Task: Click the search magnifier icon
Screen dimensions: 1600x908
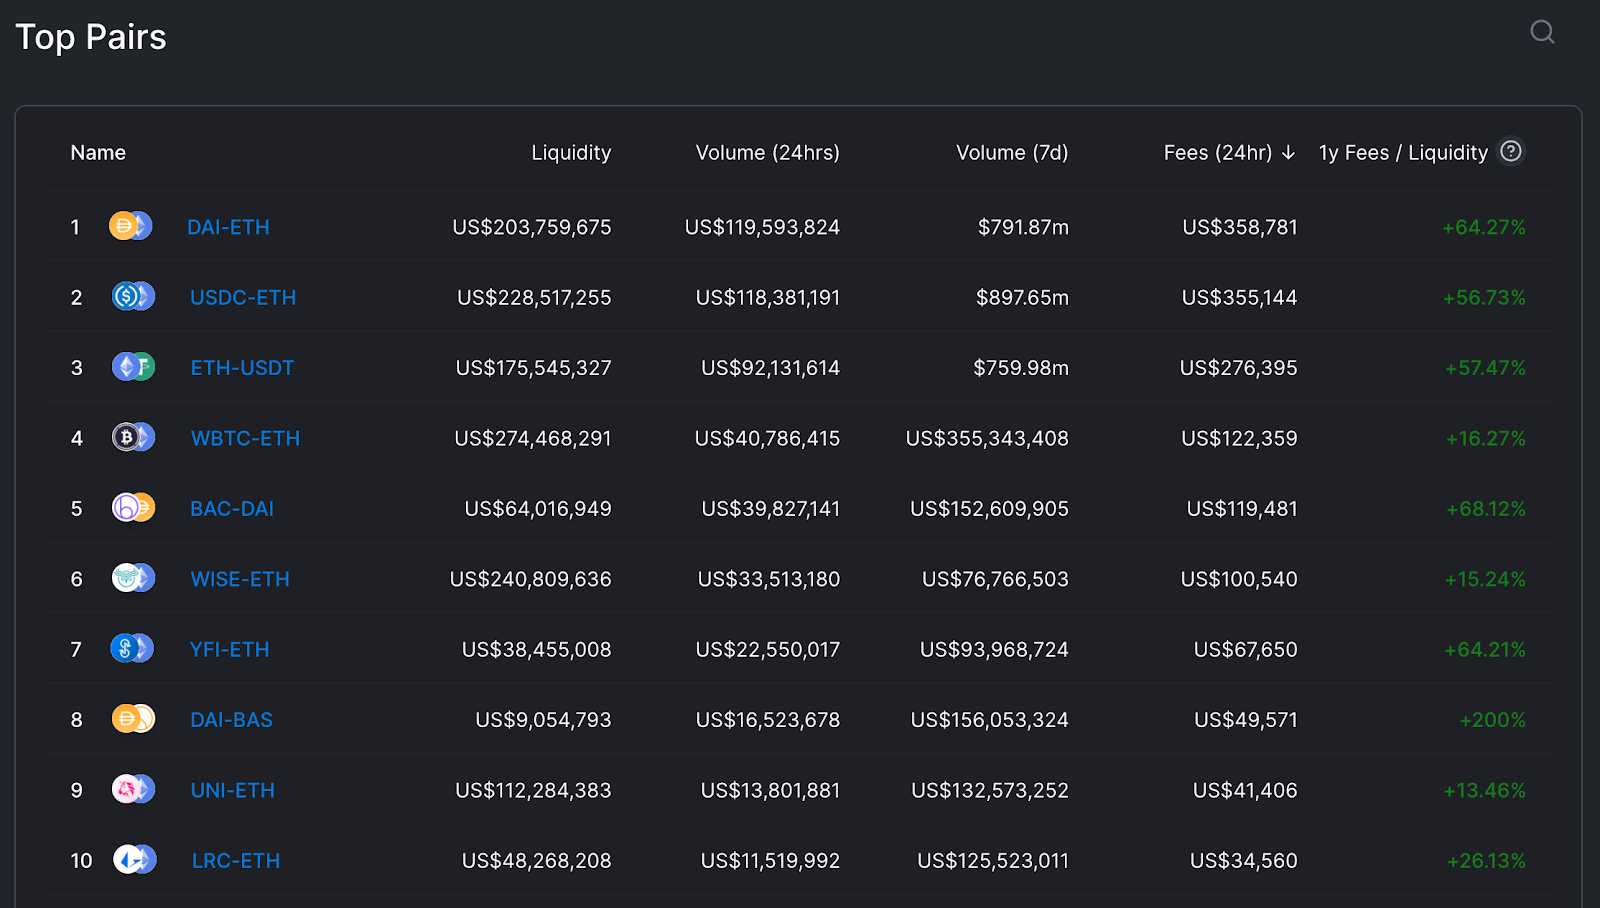Action: tap(1542, 32)
